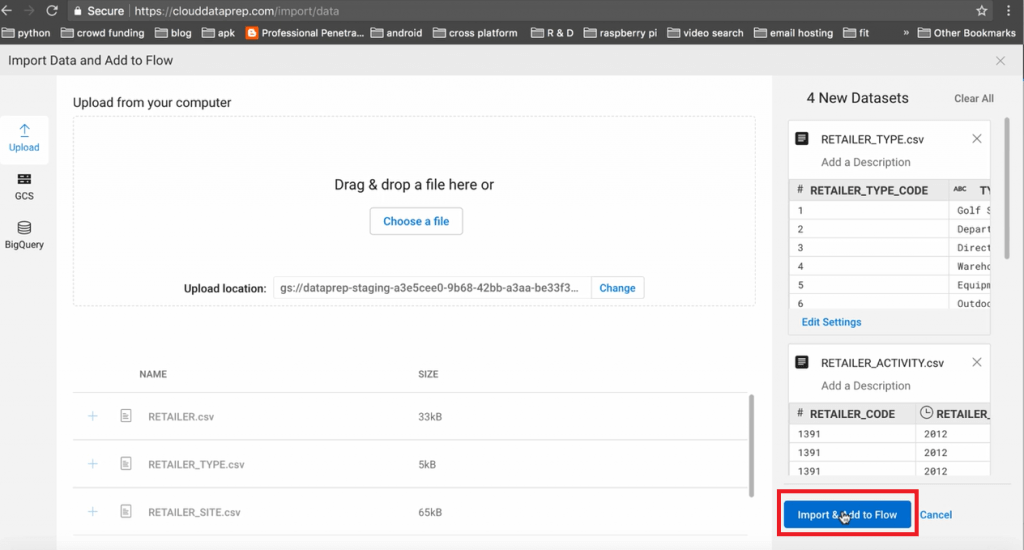
Task: Bookmark this page with star icon
Action: 981,11
